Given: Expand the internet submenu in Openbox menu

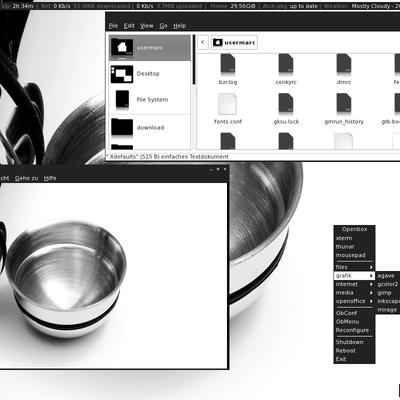Looking at the screenshot, I should click(355, 284).
